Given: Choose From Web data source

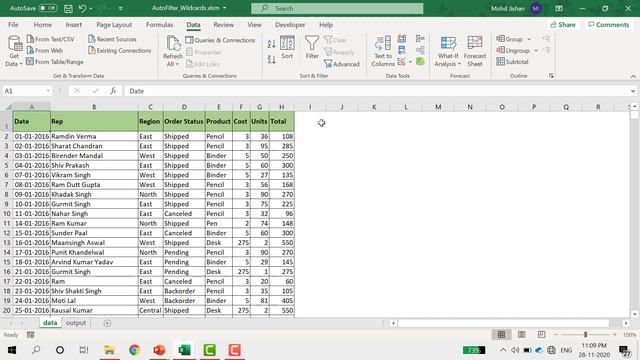Looking at the screenshot, I should click(x=45, y=51).
